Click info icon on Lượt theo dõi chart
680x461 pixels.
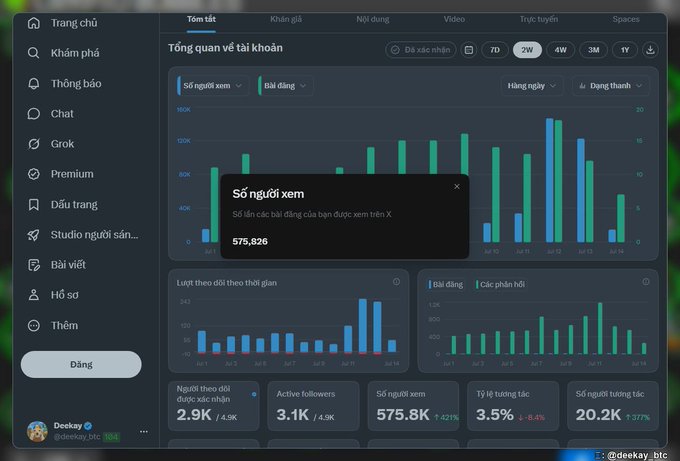point(396,282)
